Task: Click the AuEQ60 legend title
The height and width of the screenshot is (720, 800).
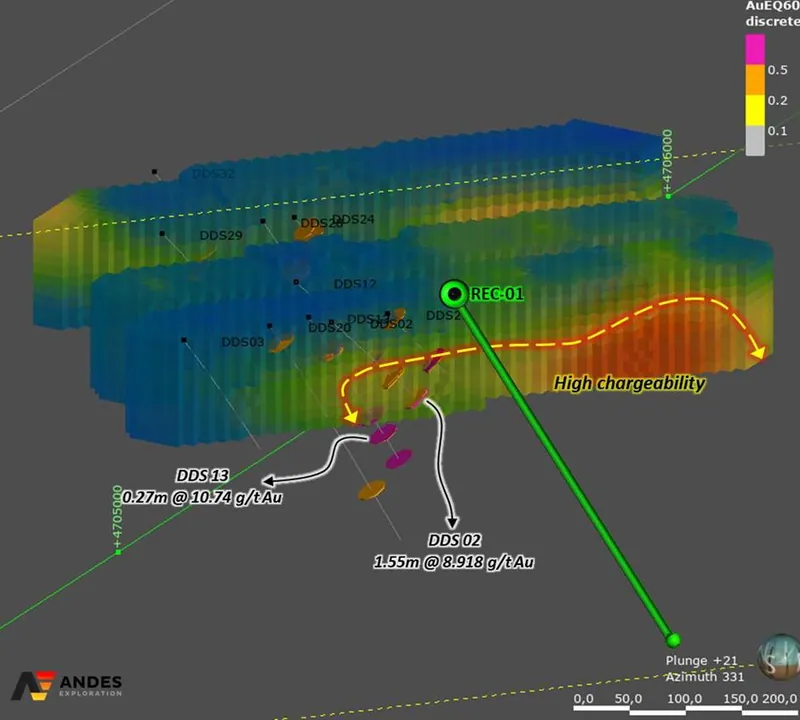Action: (x=772, y=14)
